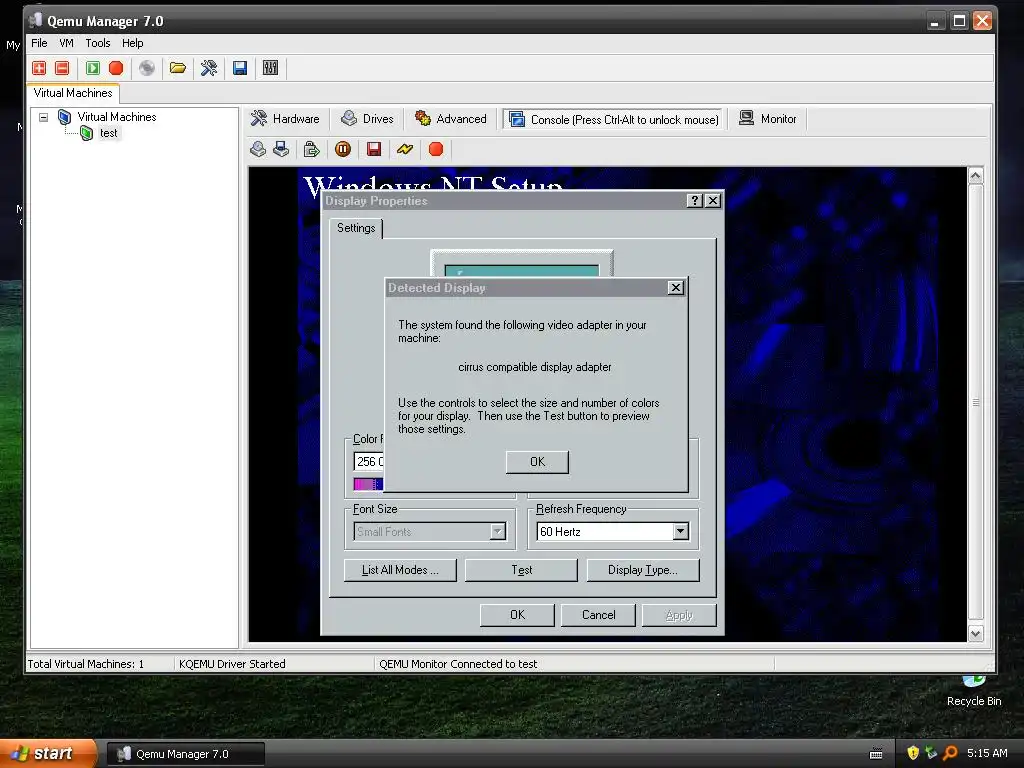Click the green monitor icon beside test
This screenshot has width=1024, height=768.
point(86,133)
